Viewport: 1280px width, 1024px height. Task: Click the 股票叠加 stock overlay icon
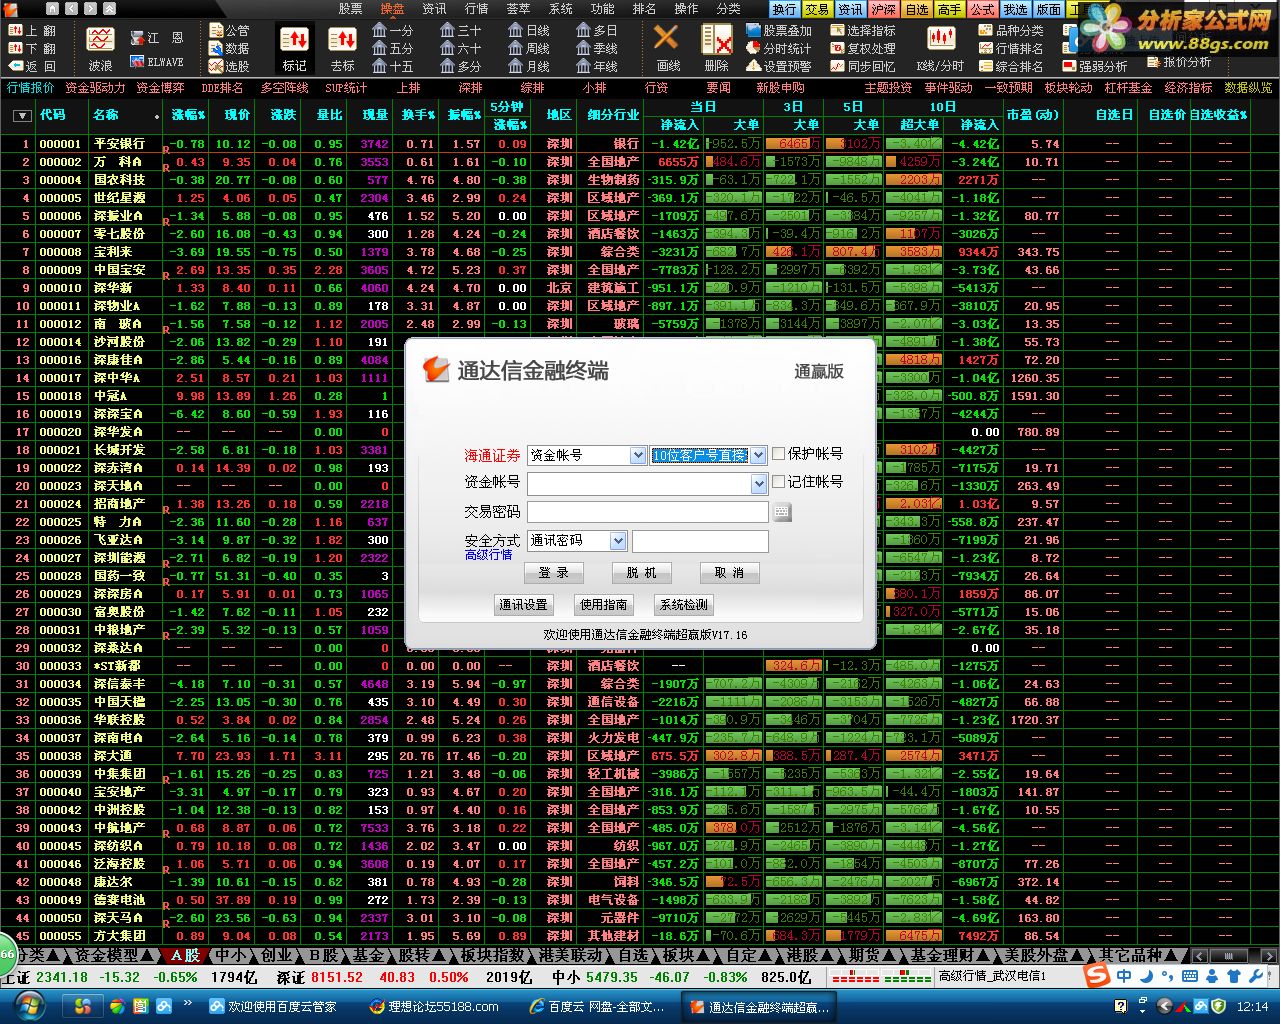[x=779, y=30]
